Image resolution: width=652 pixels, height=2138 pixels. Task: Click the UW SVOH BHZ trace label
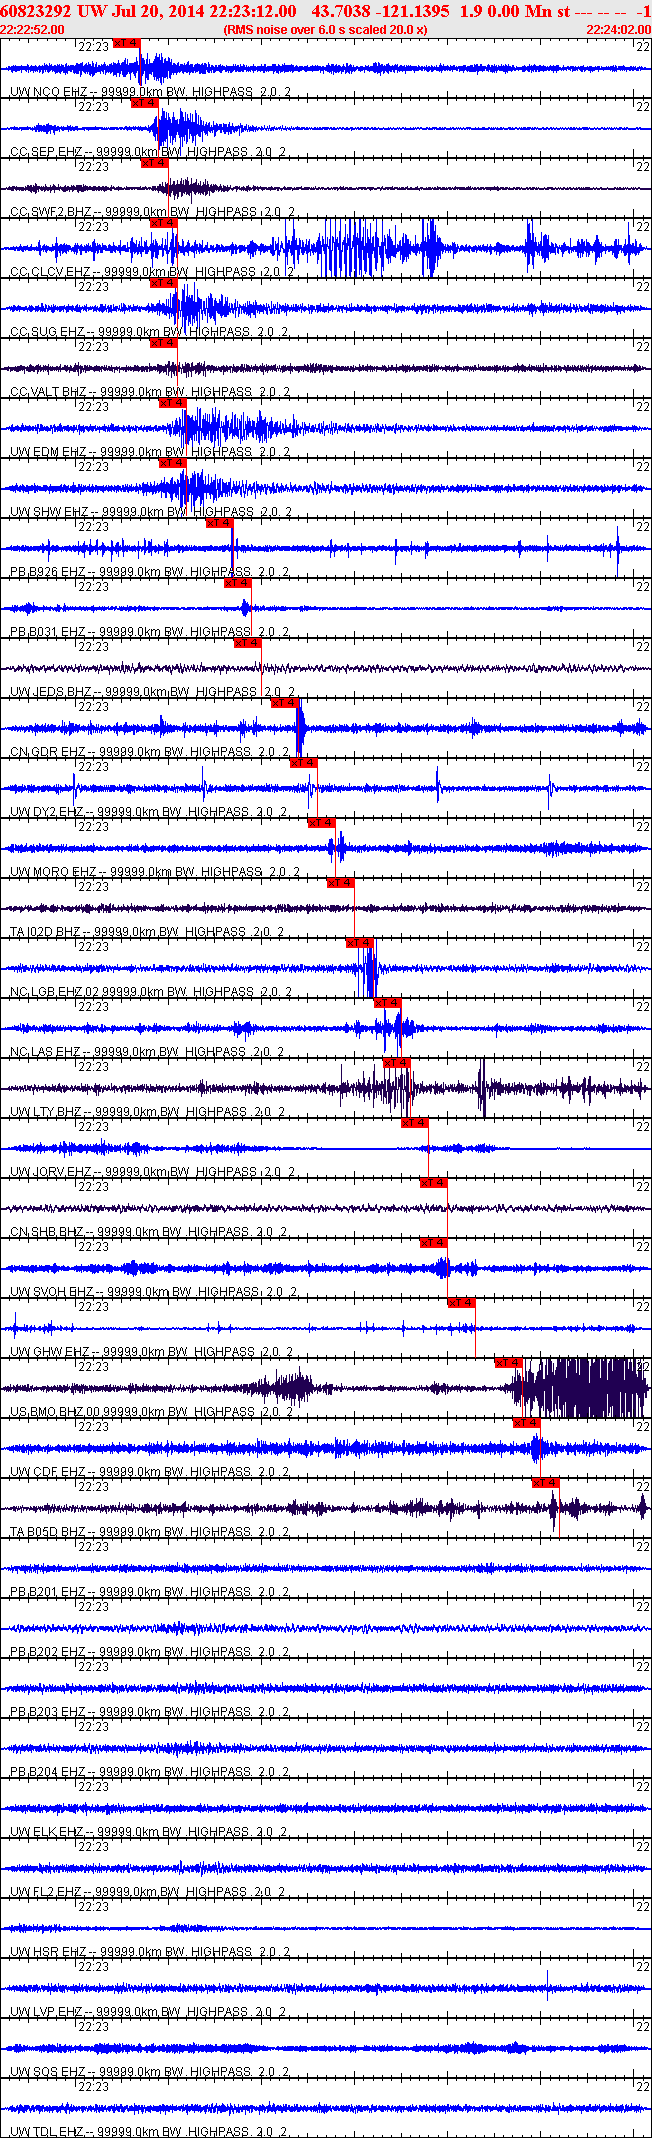(154, 1292)
